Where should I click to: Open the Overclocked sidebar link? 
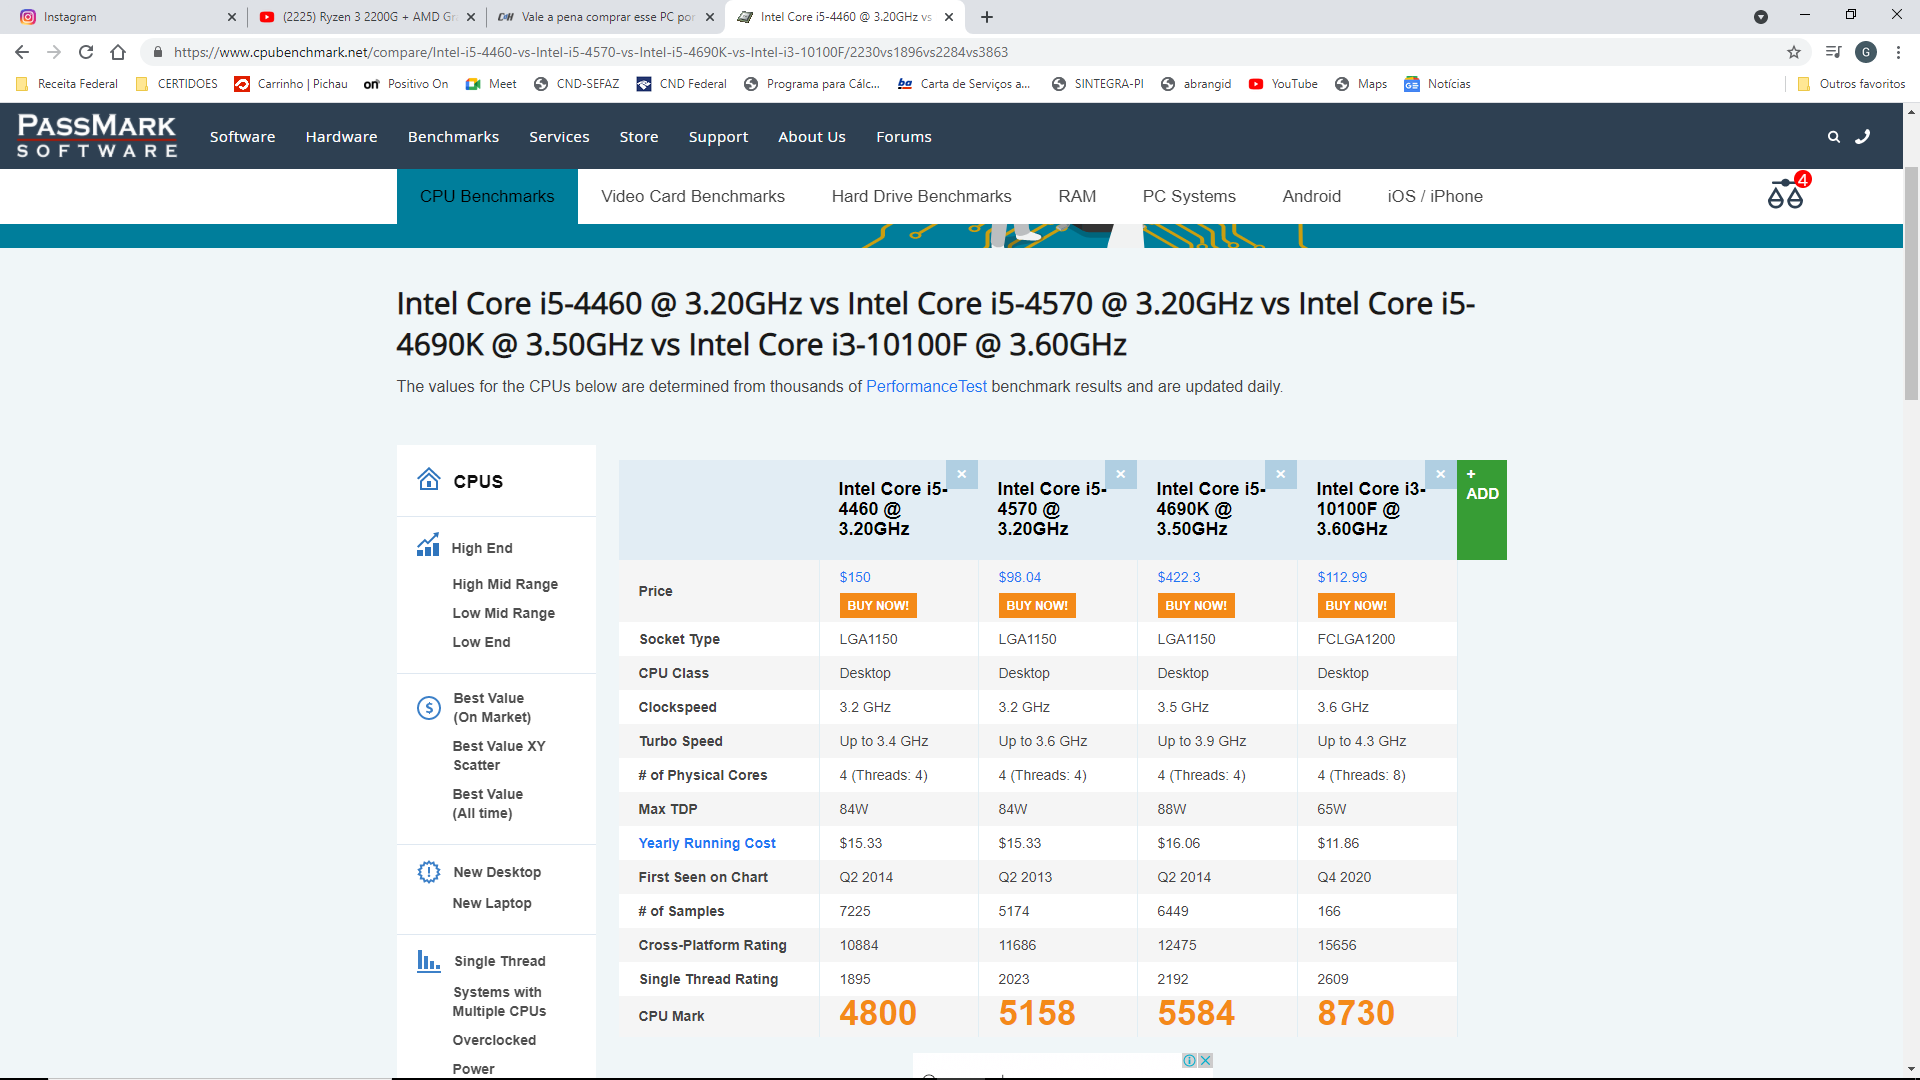[494, 1040]
